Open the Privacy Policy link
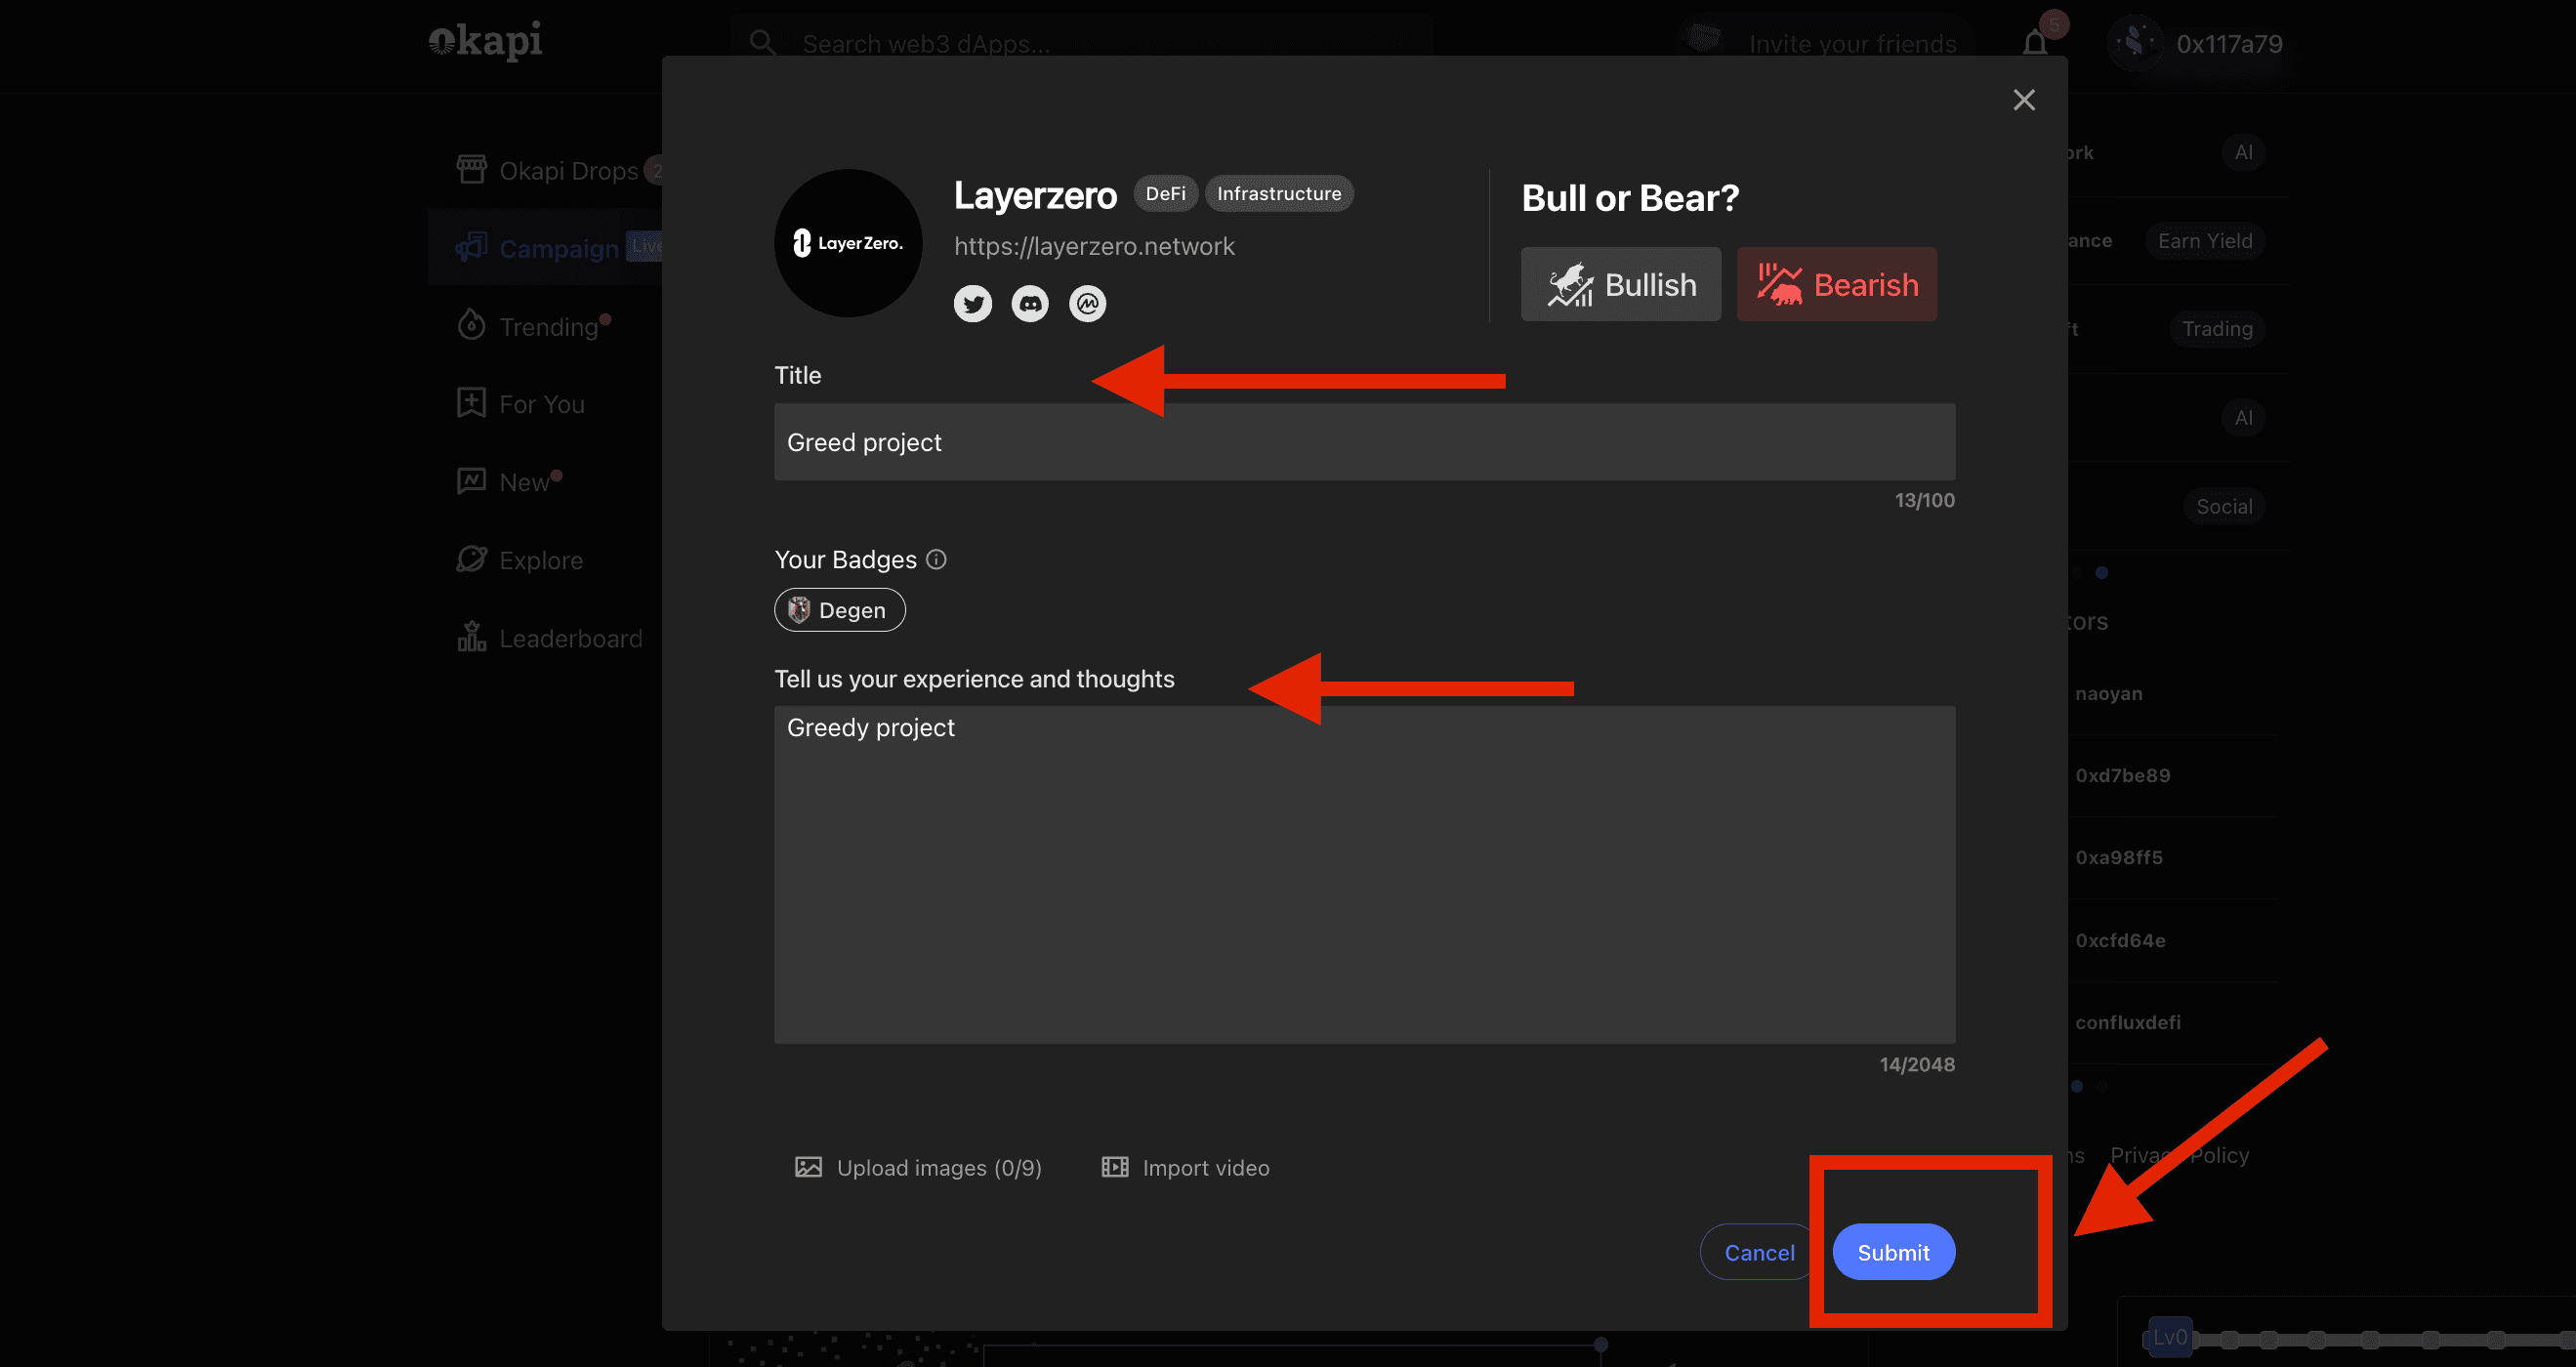 pyautogui.click(x=2179, y=1155)
